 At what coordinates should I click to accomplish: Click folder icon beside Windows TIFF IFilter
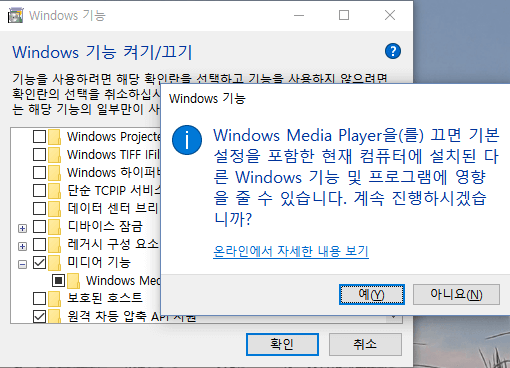point(54,155)
